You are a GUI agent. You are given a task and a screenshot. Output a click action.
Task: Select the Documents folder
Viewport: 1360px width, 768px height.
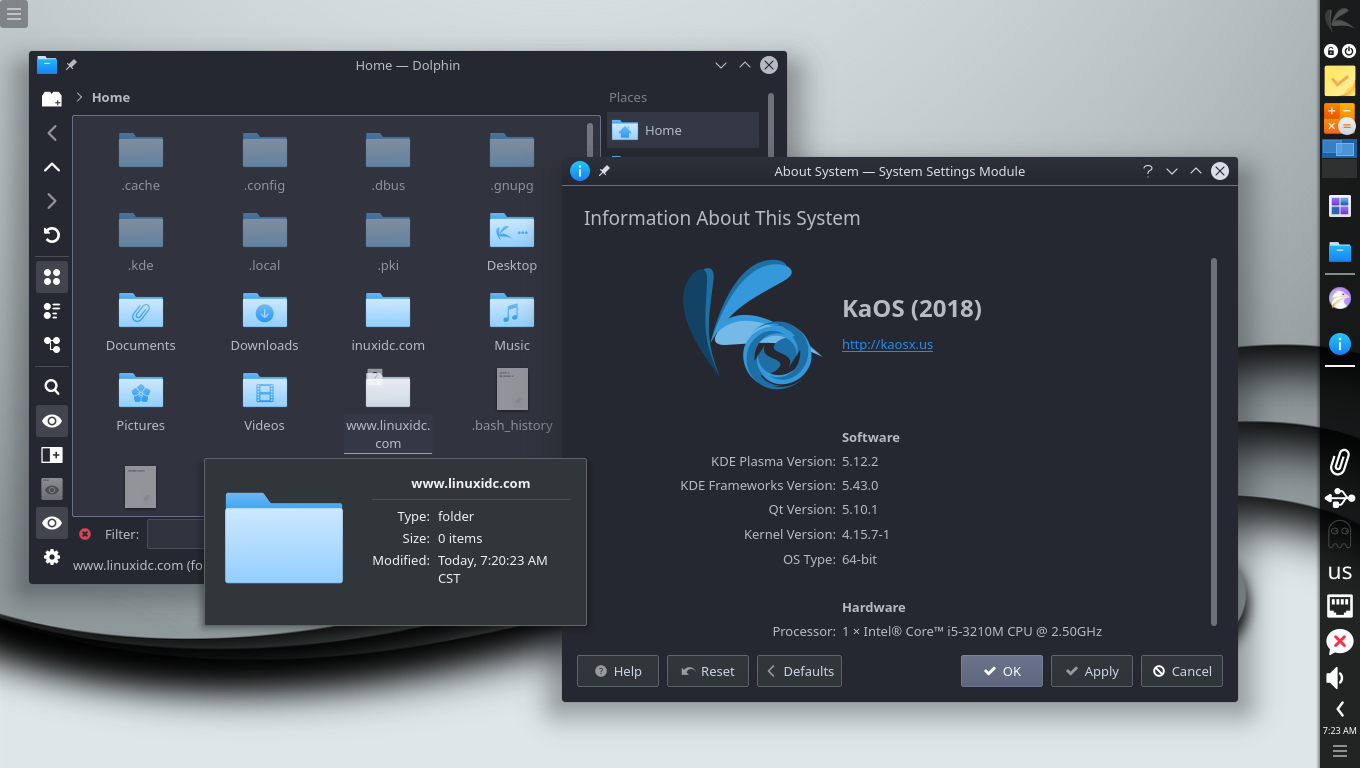(x=141, y=322)
